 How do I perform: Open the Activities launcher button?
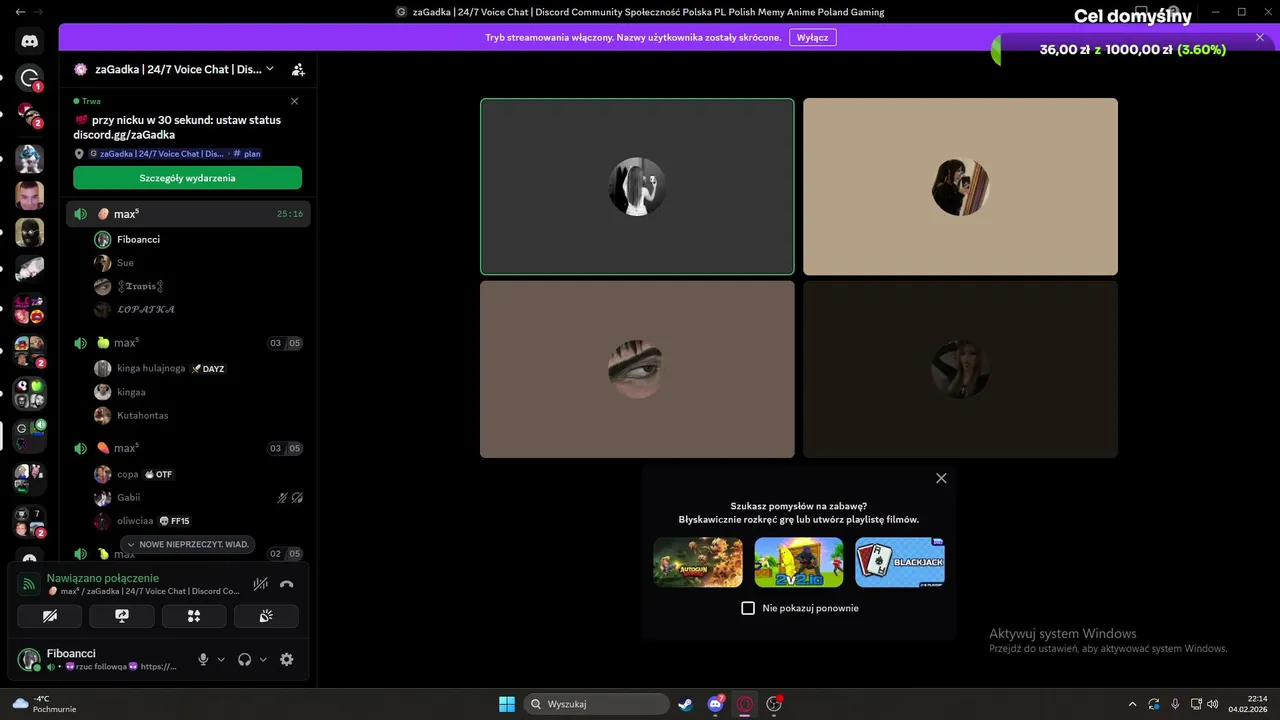click(194, 616)
